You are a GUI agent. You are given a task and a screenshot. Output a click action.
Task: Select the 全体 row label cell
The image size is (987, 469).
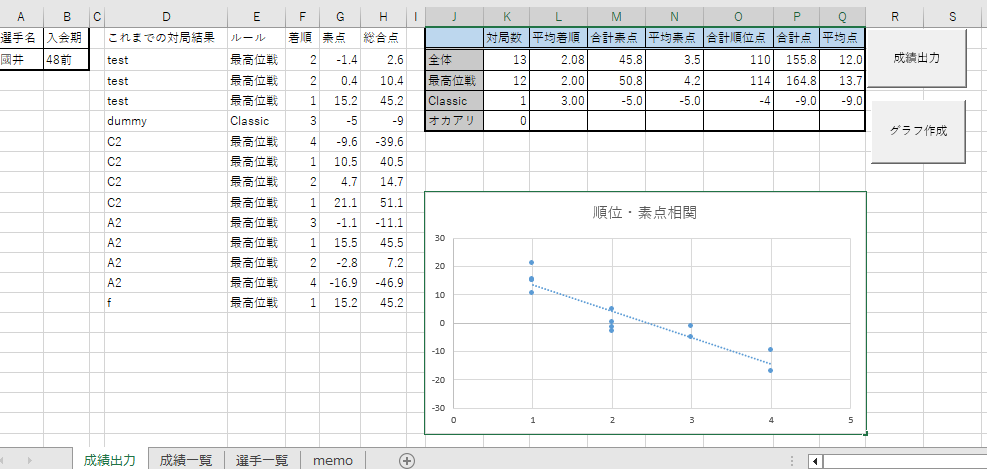[454, 60]
